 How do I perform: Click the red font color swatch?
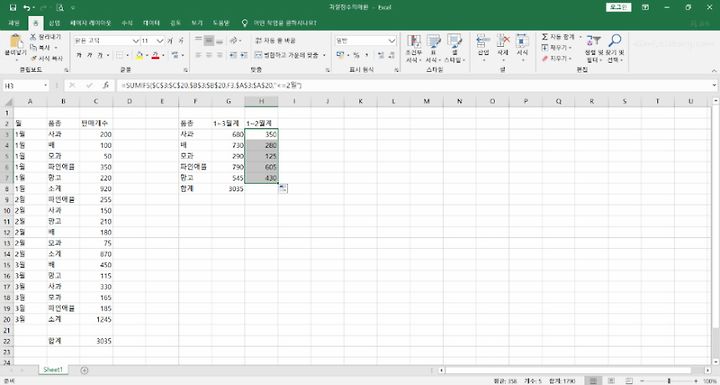tap(155, 56)
